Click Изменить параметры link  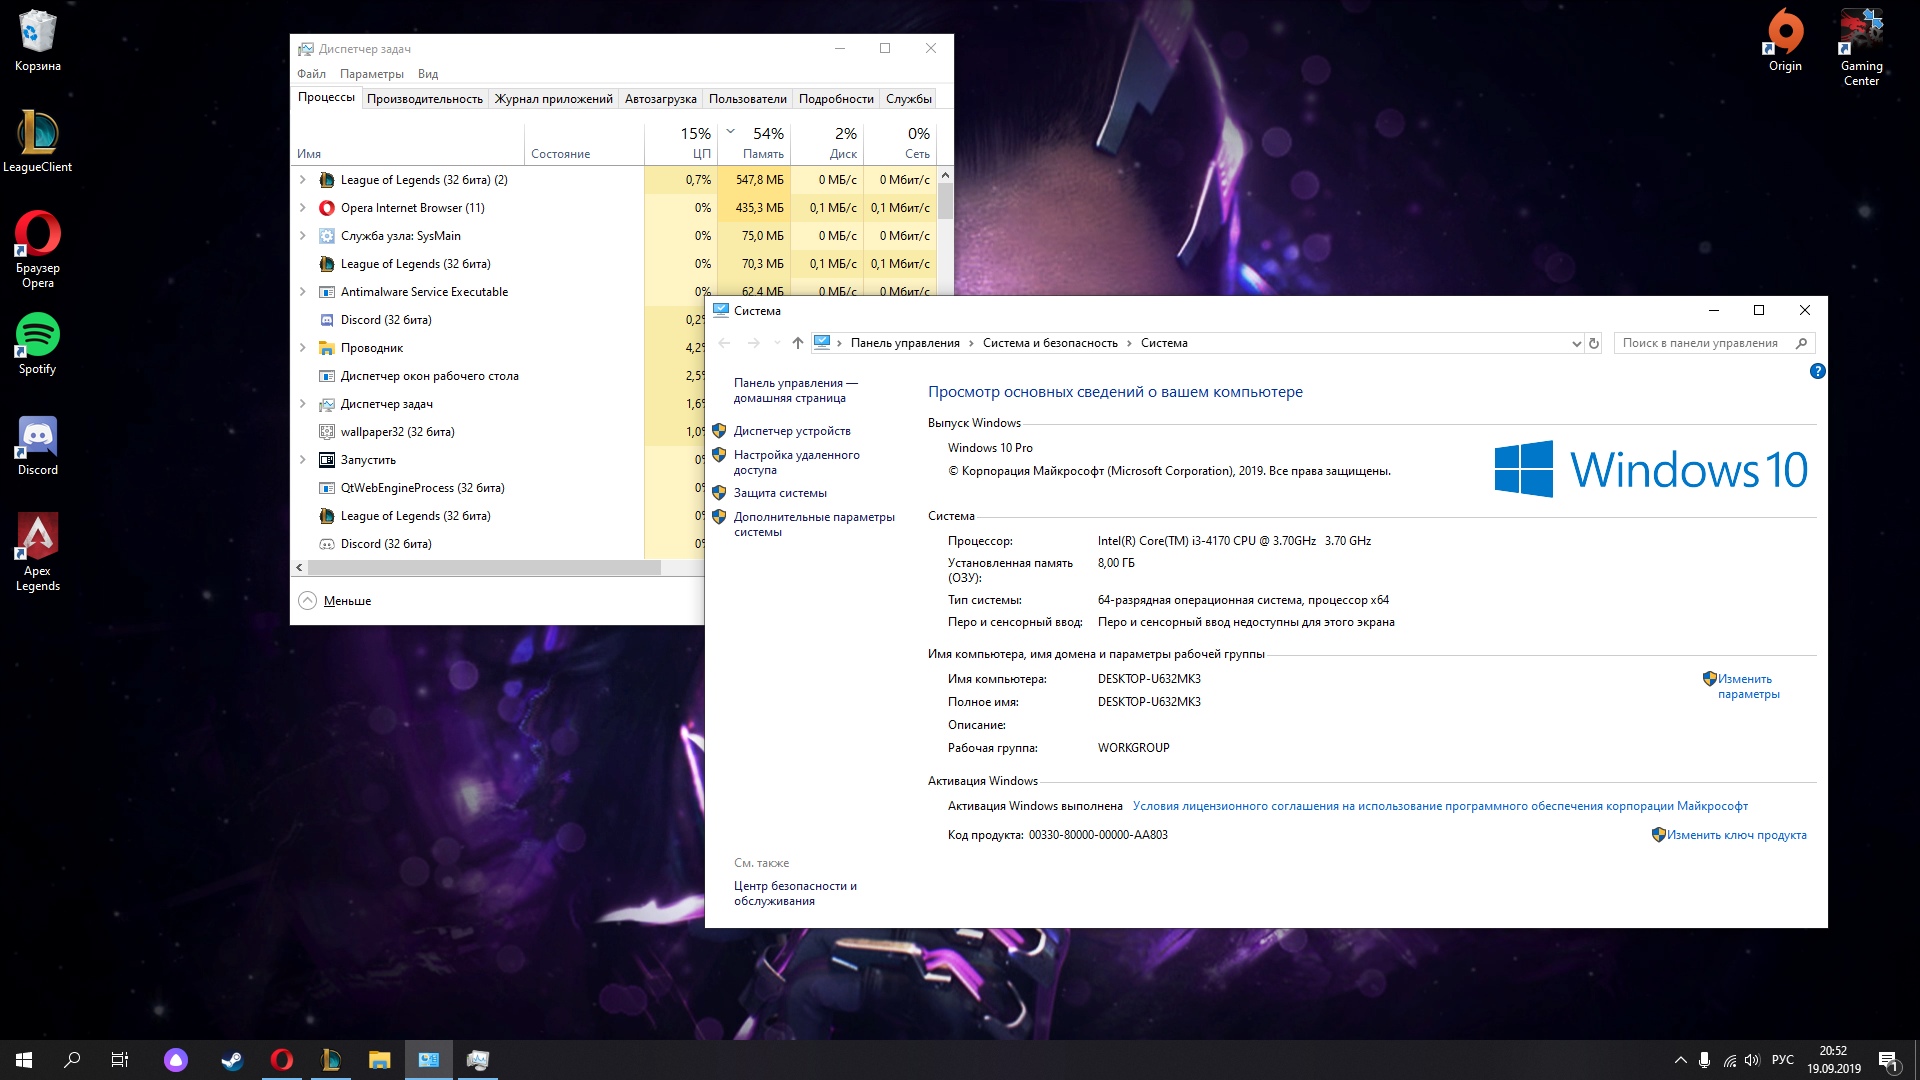coord(1748,686)
